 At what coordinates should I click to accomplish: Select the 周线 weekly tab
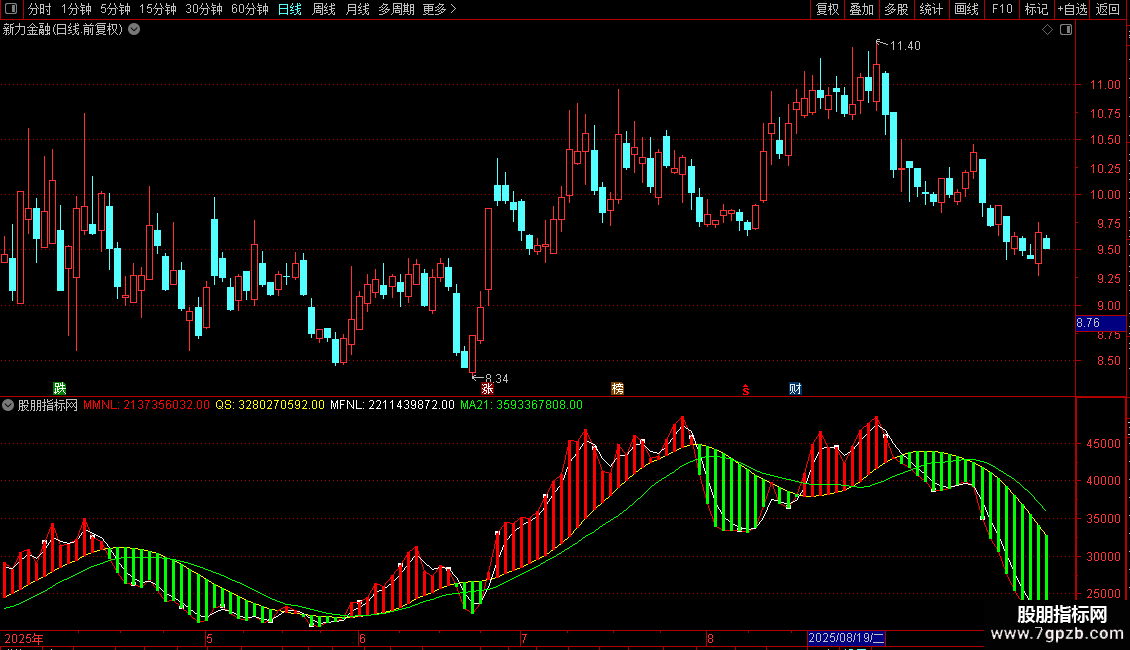pos(324,9)
